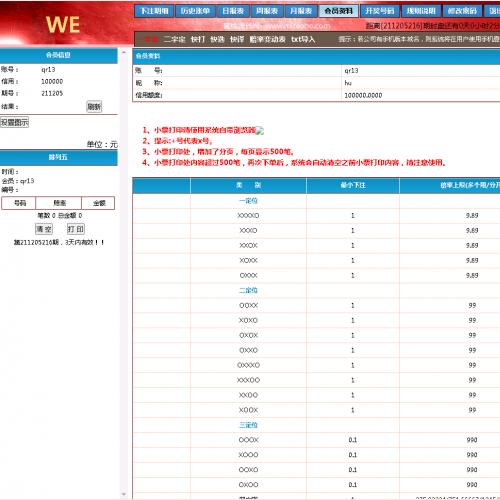Click the credit value 100000 in the left panel
The height and width of the screenshot is (500, 500).
pyautogui.click(x=52, y=82)
